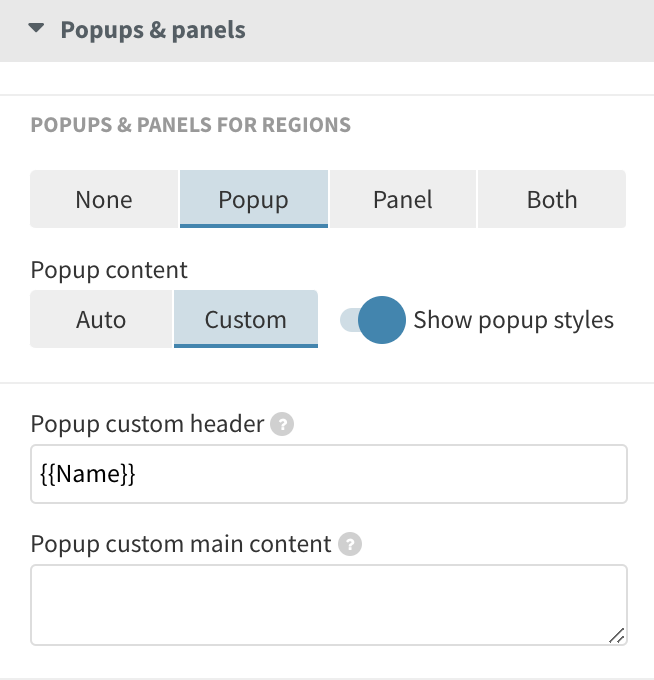The height and width of the screenshot is (680, 654).
Task: Click the Popup custom header label
Action: coord(147,424)
